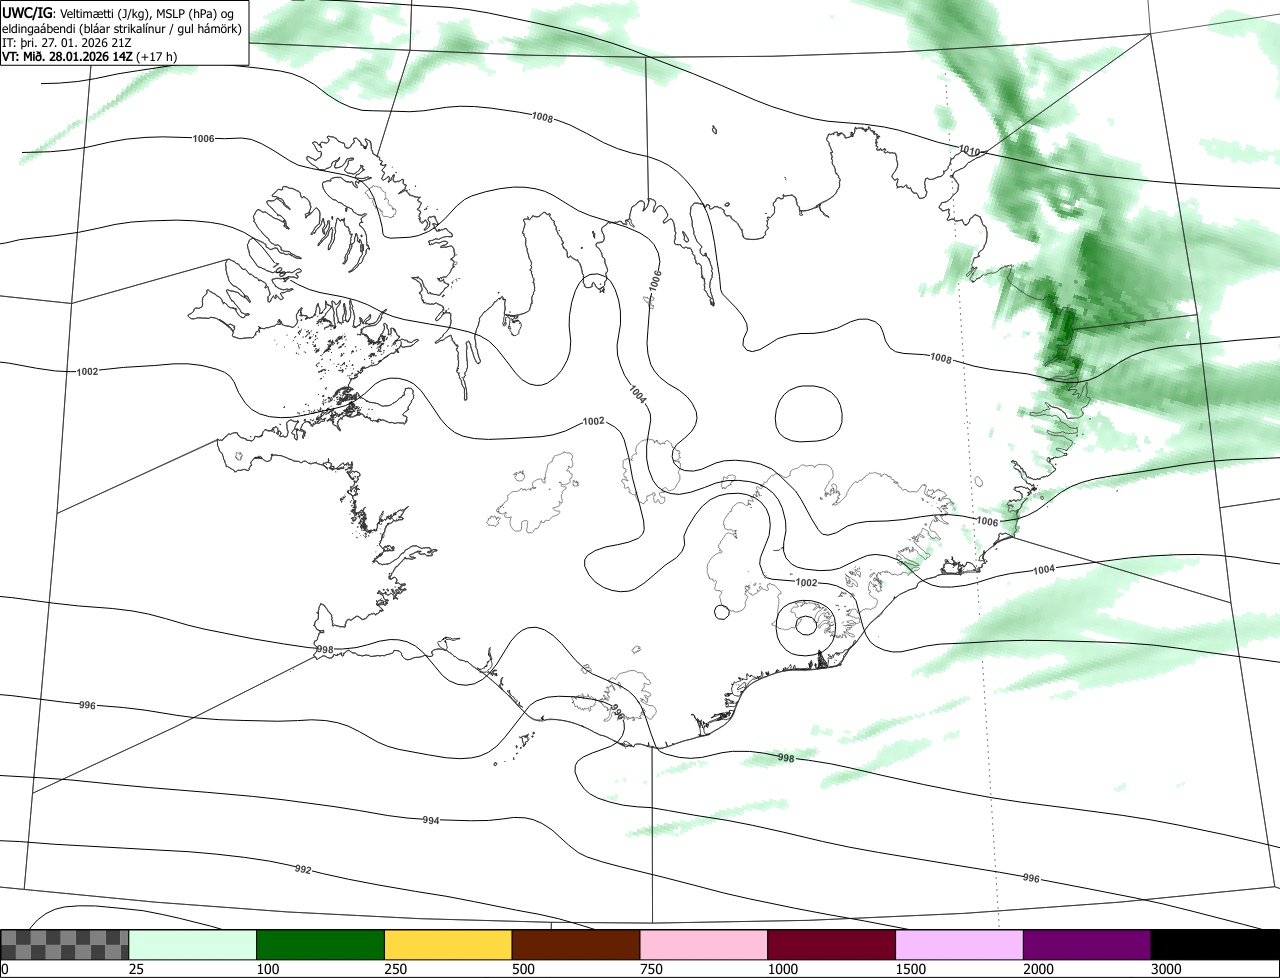Image resolution: width=1280 pixels, height=978 pixels.
Task: Click the 1010 isobar label
Action: (x=968, y=151)
